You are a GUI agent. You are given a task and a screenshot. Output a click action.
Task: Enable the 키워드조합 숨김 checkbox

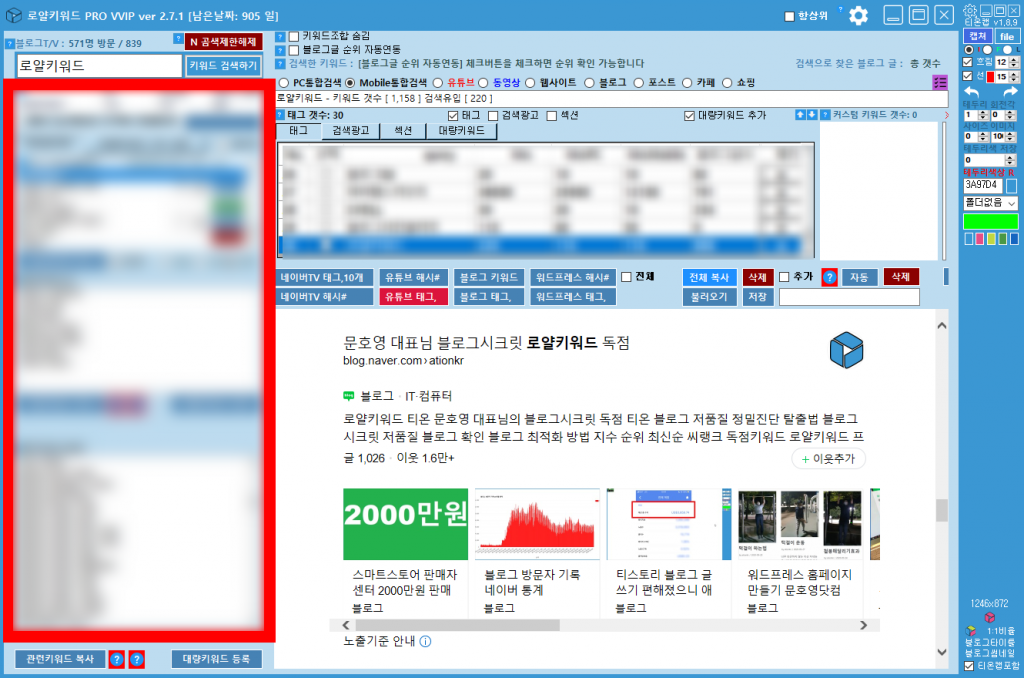(294, 37)
